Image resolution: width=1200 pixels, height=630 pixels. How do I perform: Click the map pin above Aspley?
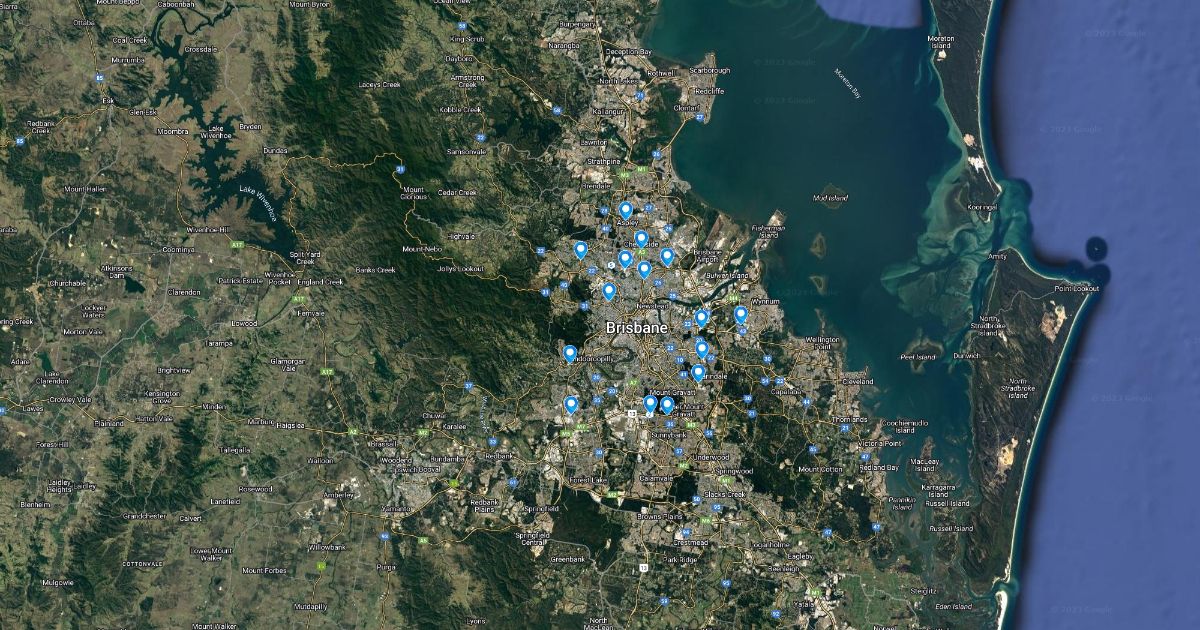pyautogui.click(x=626, y=210)
